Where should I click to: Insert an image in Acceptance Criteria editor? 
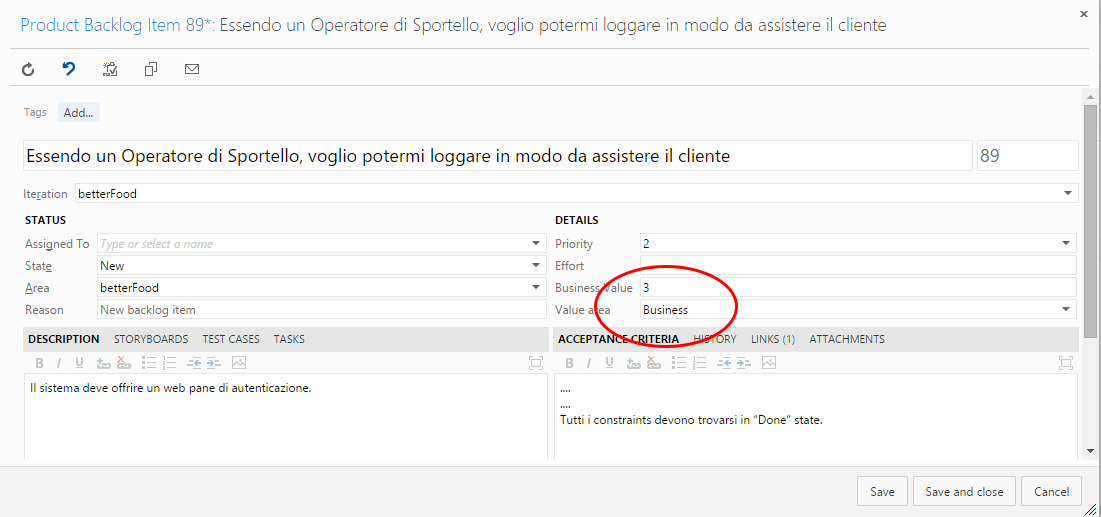[769, 363]
